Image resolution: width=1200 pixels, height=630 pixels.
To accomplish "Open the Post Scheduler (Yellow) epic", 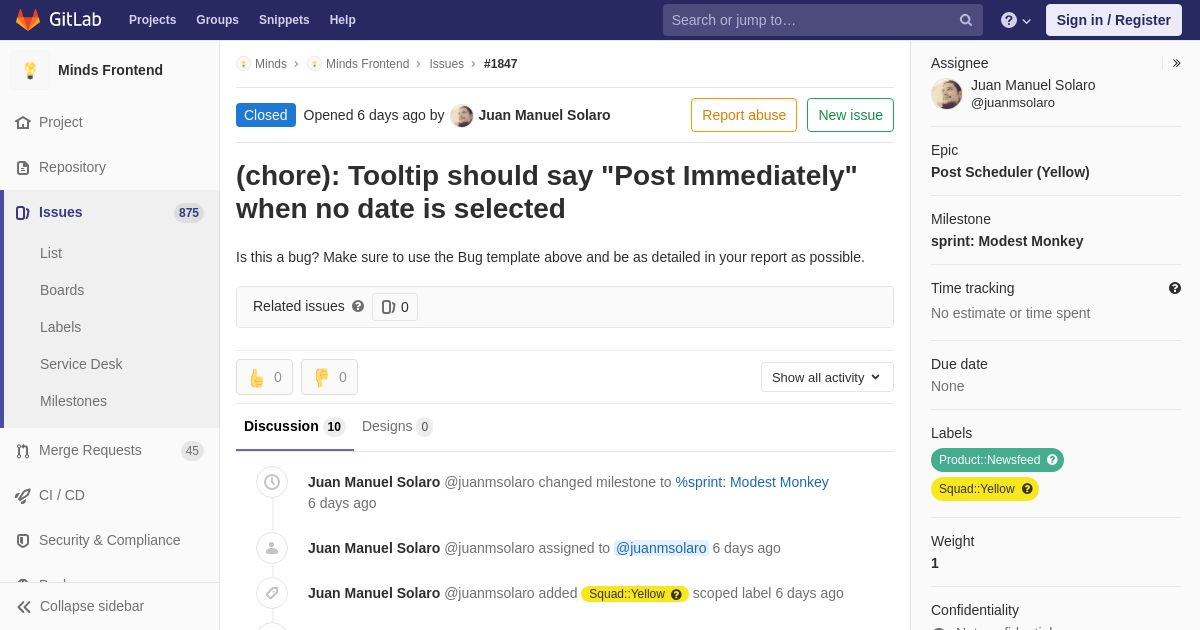I will pyautogui.click(x=1010, y=172).
